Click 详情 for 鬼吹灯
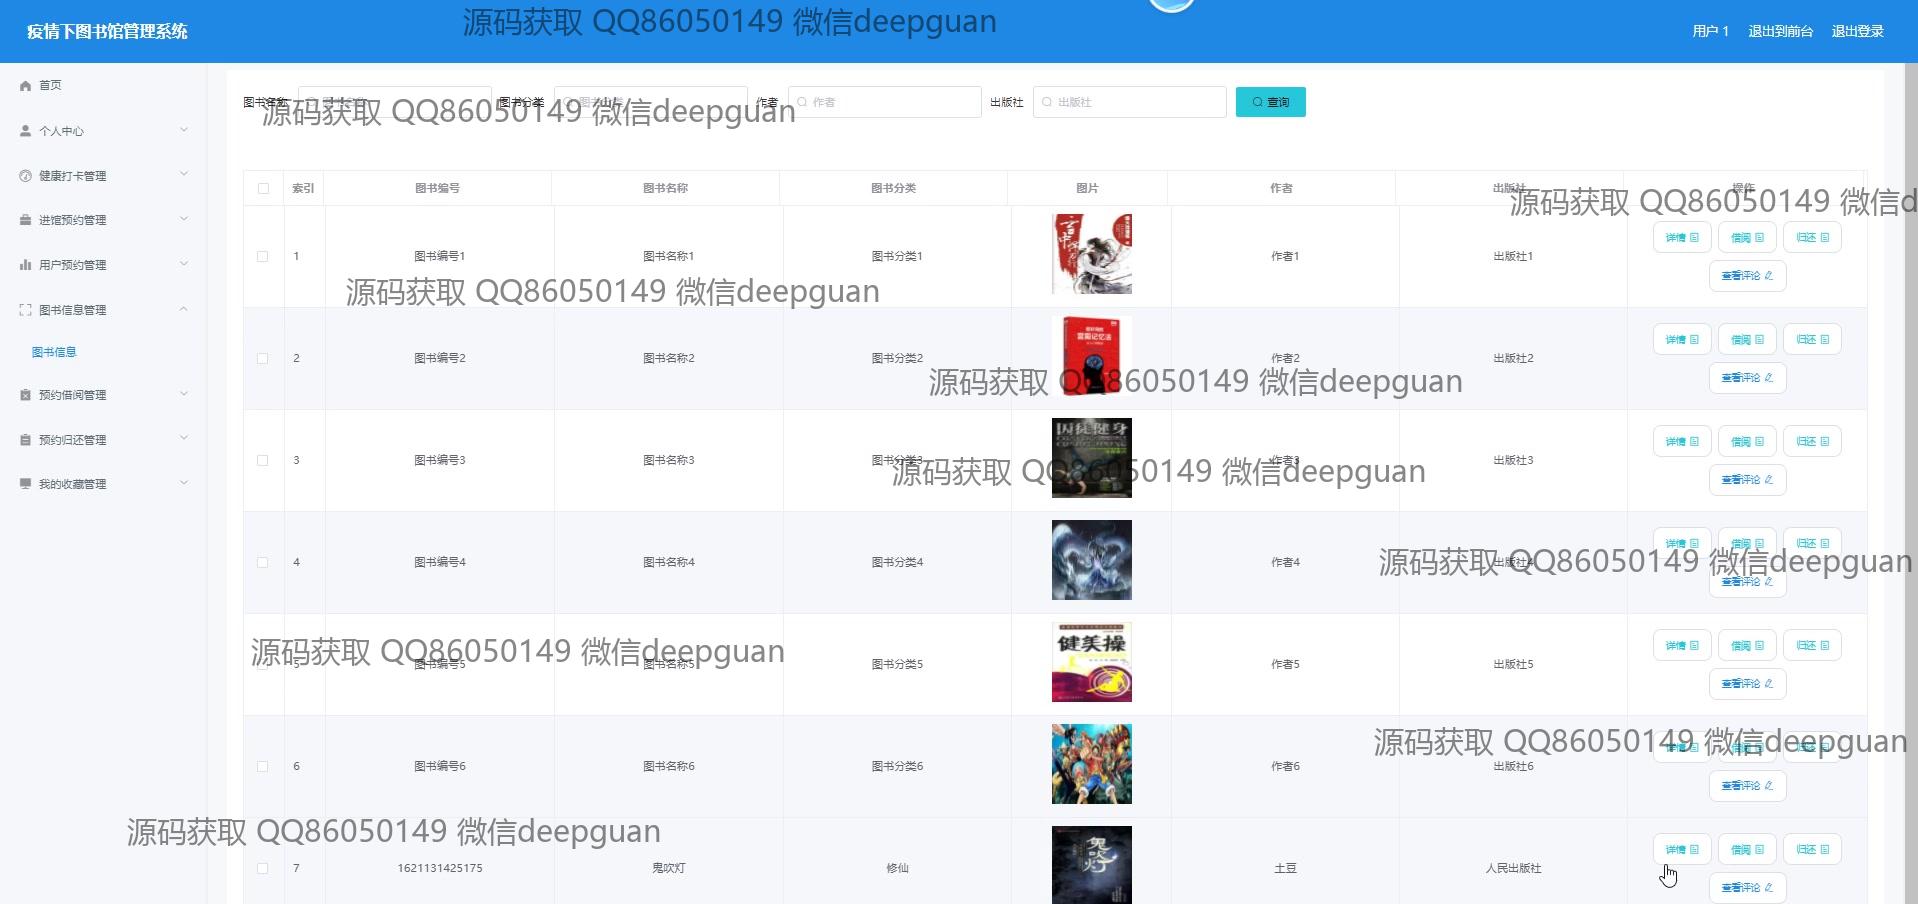Image resolution: width=1918 pixels, height=904 pixels. pyautogui.click(x=1682, y=850)
